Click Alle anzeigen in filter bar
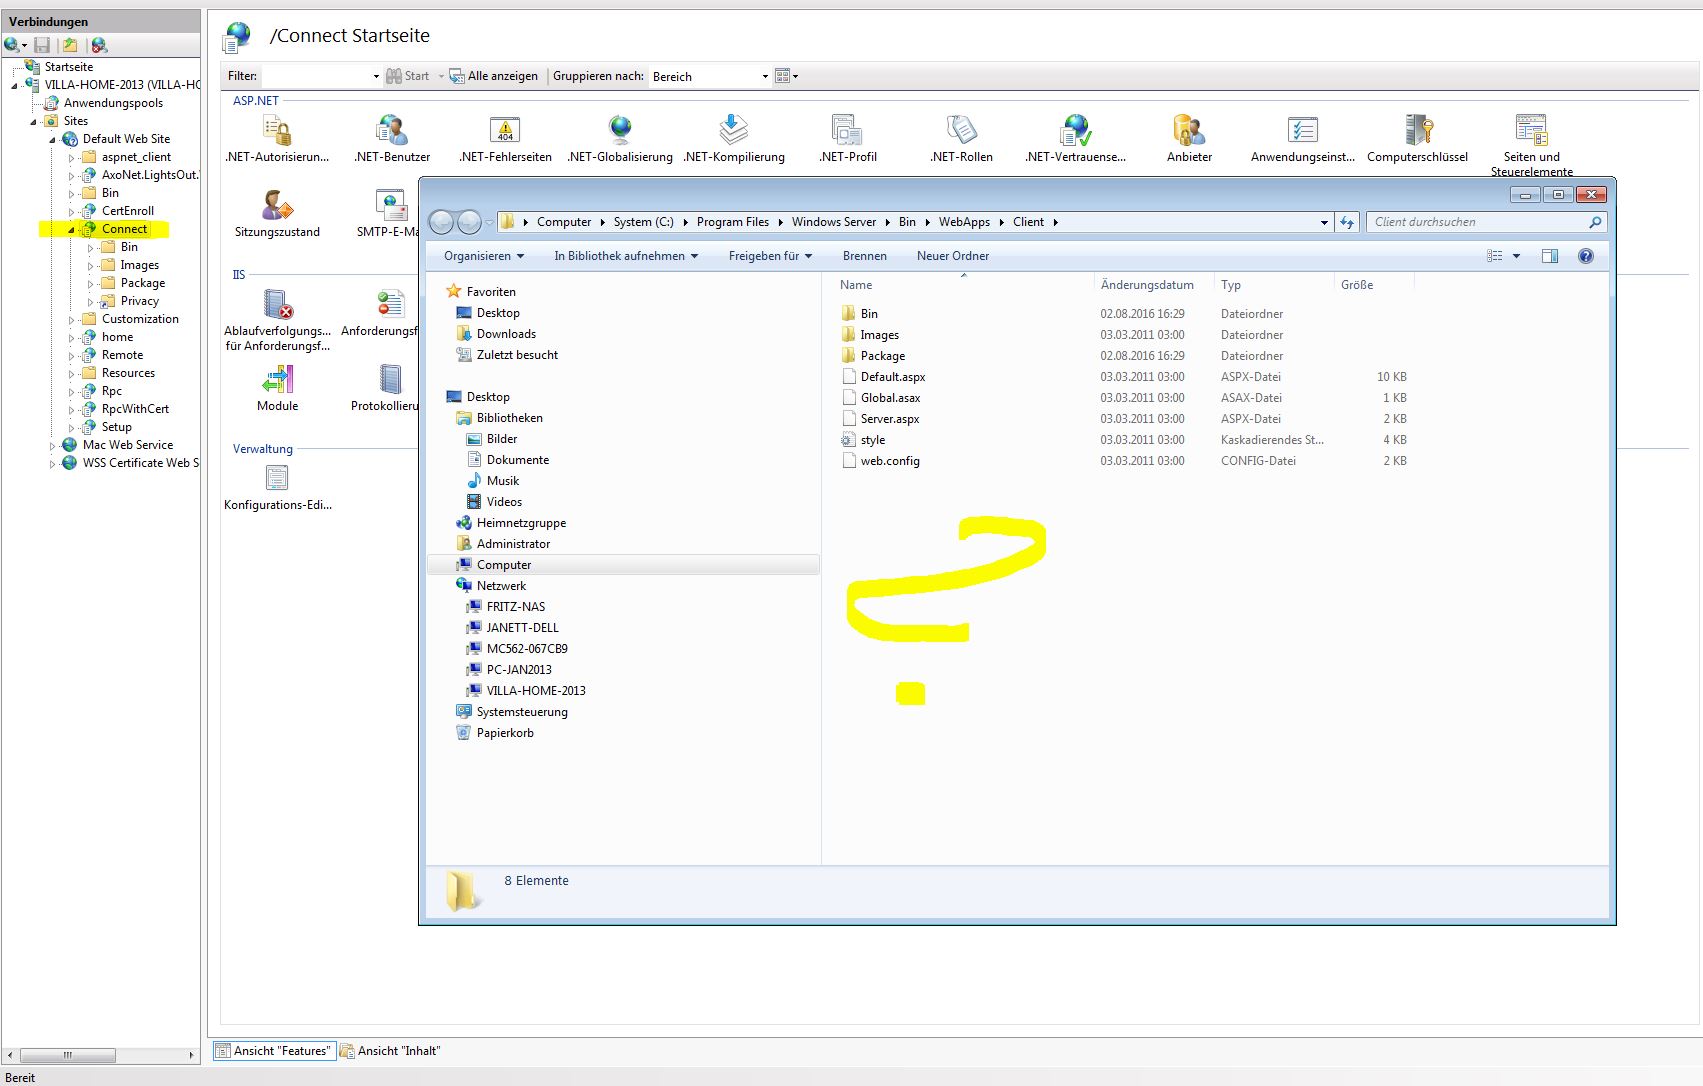Viewport: 1703px width, 1086px height. click(x=496, y=76)
